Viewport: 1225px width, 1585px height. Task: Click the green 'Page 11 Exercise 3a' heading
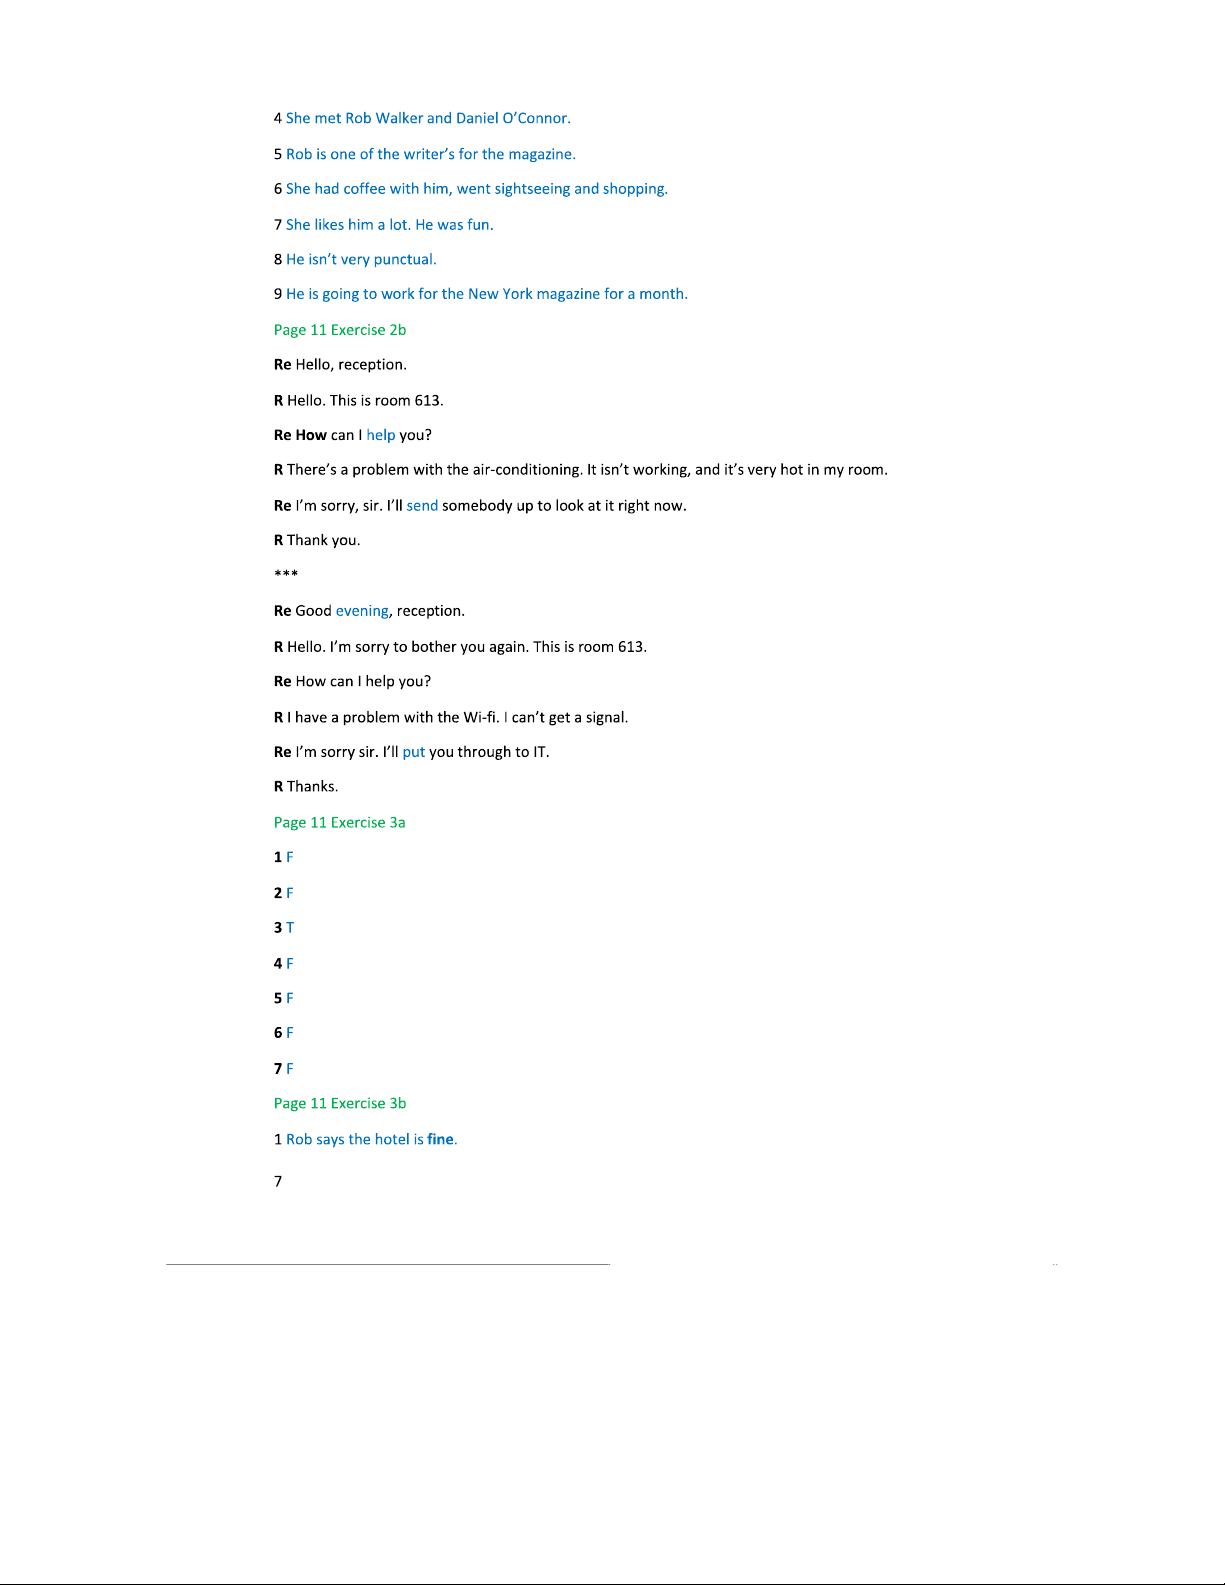pyautogui.click(x=340, y=823)
